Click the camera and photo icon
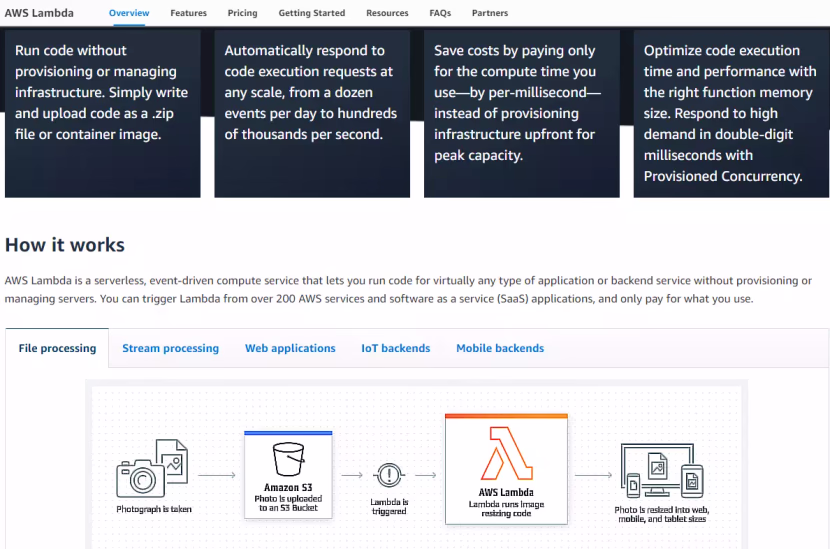This screenshot has height=549, width=830. [x=152, y=468]
